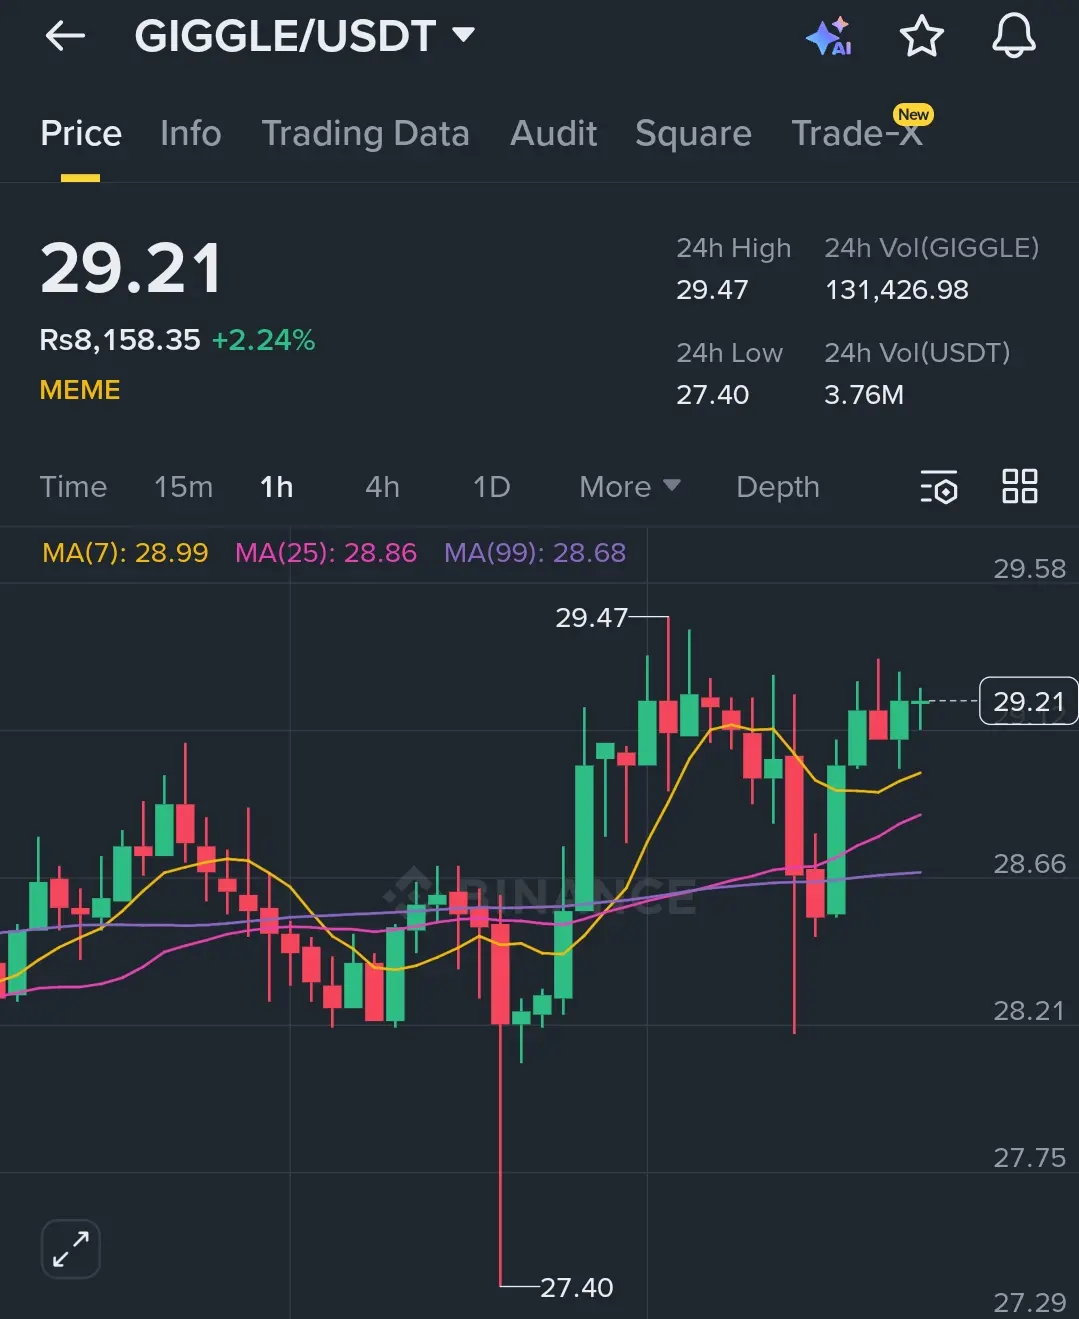The height and width of the screenshot is (1319, 1079).
Task: Tap the +2.24% change value
Action: coord(263,340)
